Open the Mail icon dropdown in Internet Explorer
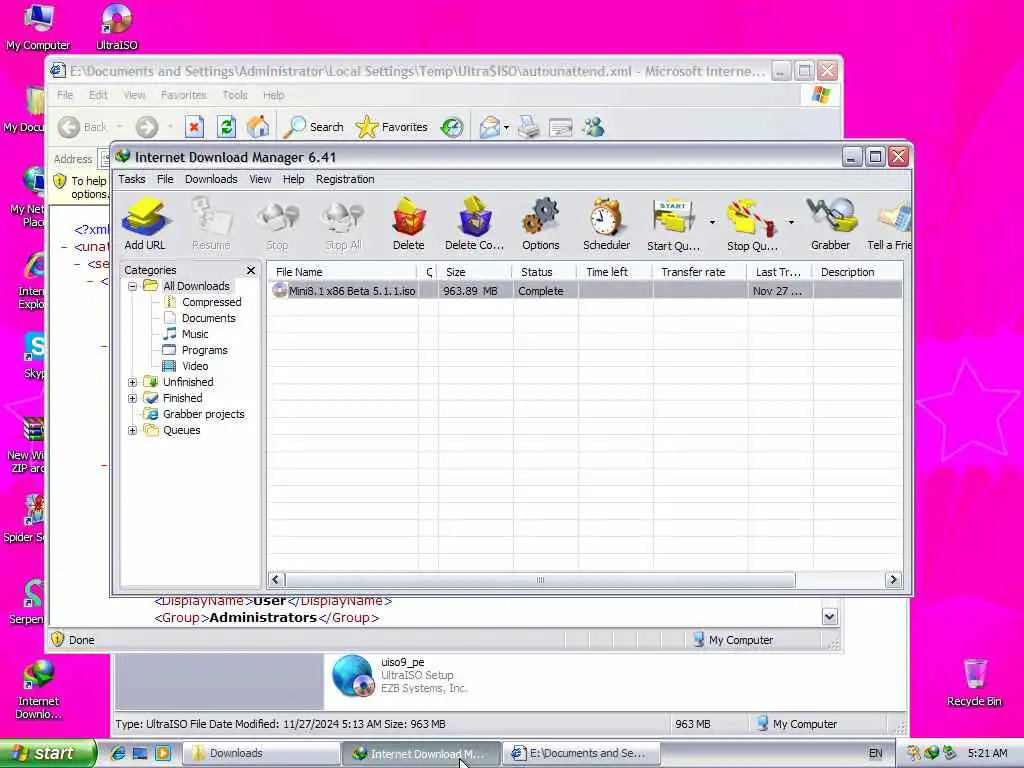 (506, 127)
